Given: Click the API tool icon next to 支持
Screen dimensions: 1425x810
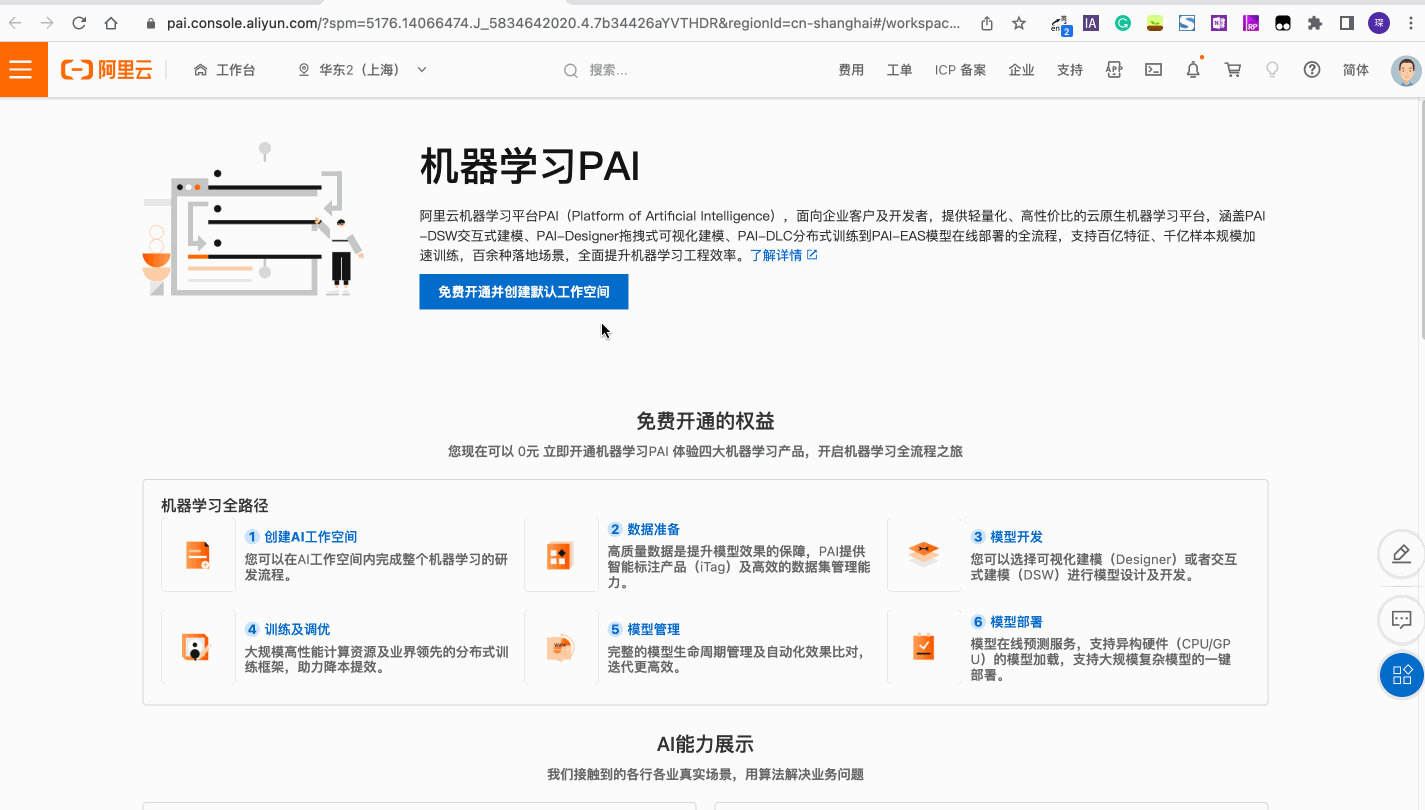Looking at the screenshot, I should point(1114,70).
